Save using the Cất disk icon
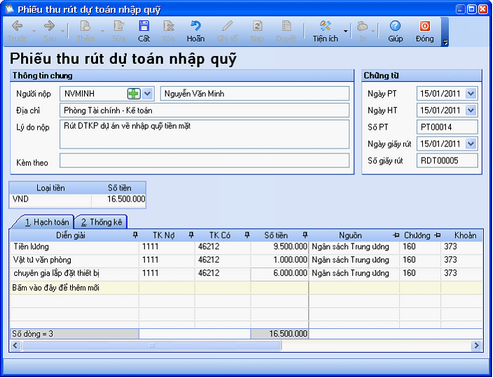This screenshot has width=493, height=378. [144, 26]
